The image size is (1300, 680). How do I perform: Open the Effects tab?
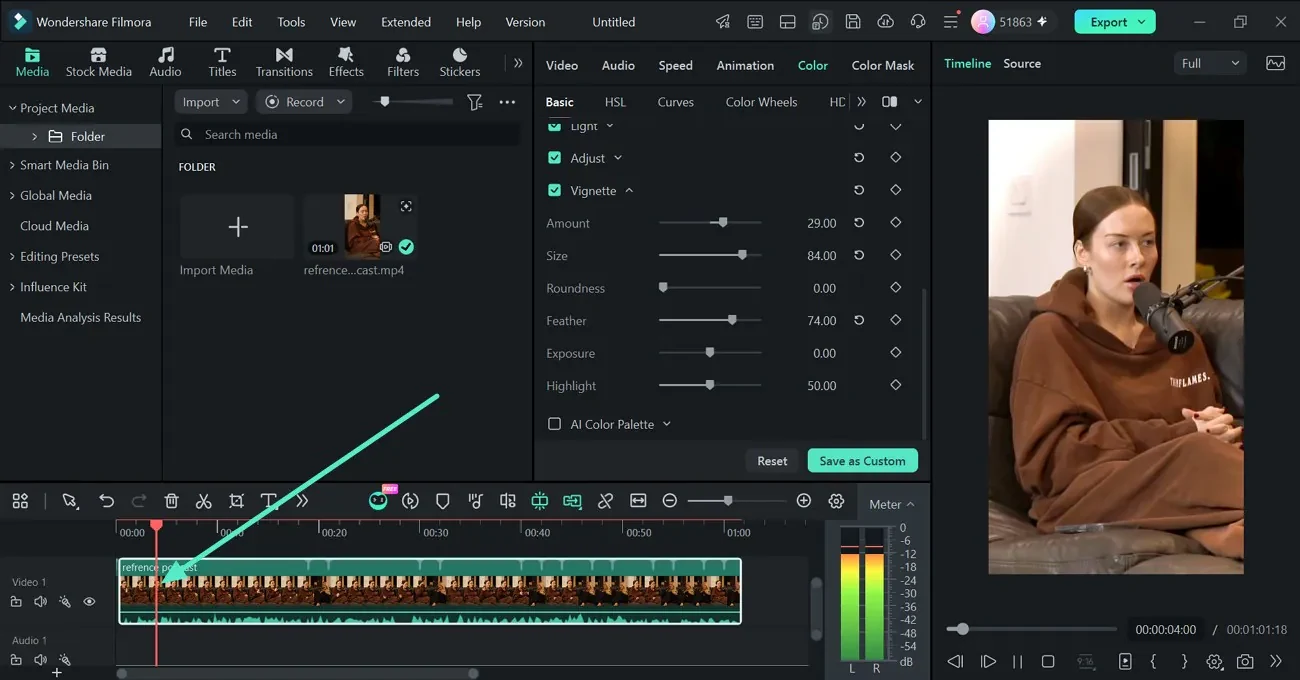(346, 62)
